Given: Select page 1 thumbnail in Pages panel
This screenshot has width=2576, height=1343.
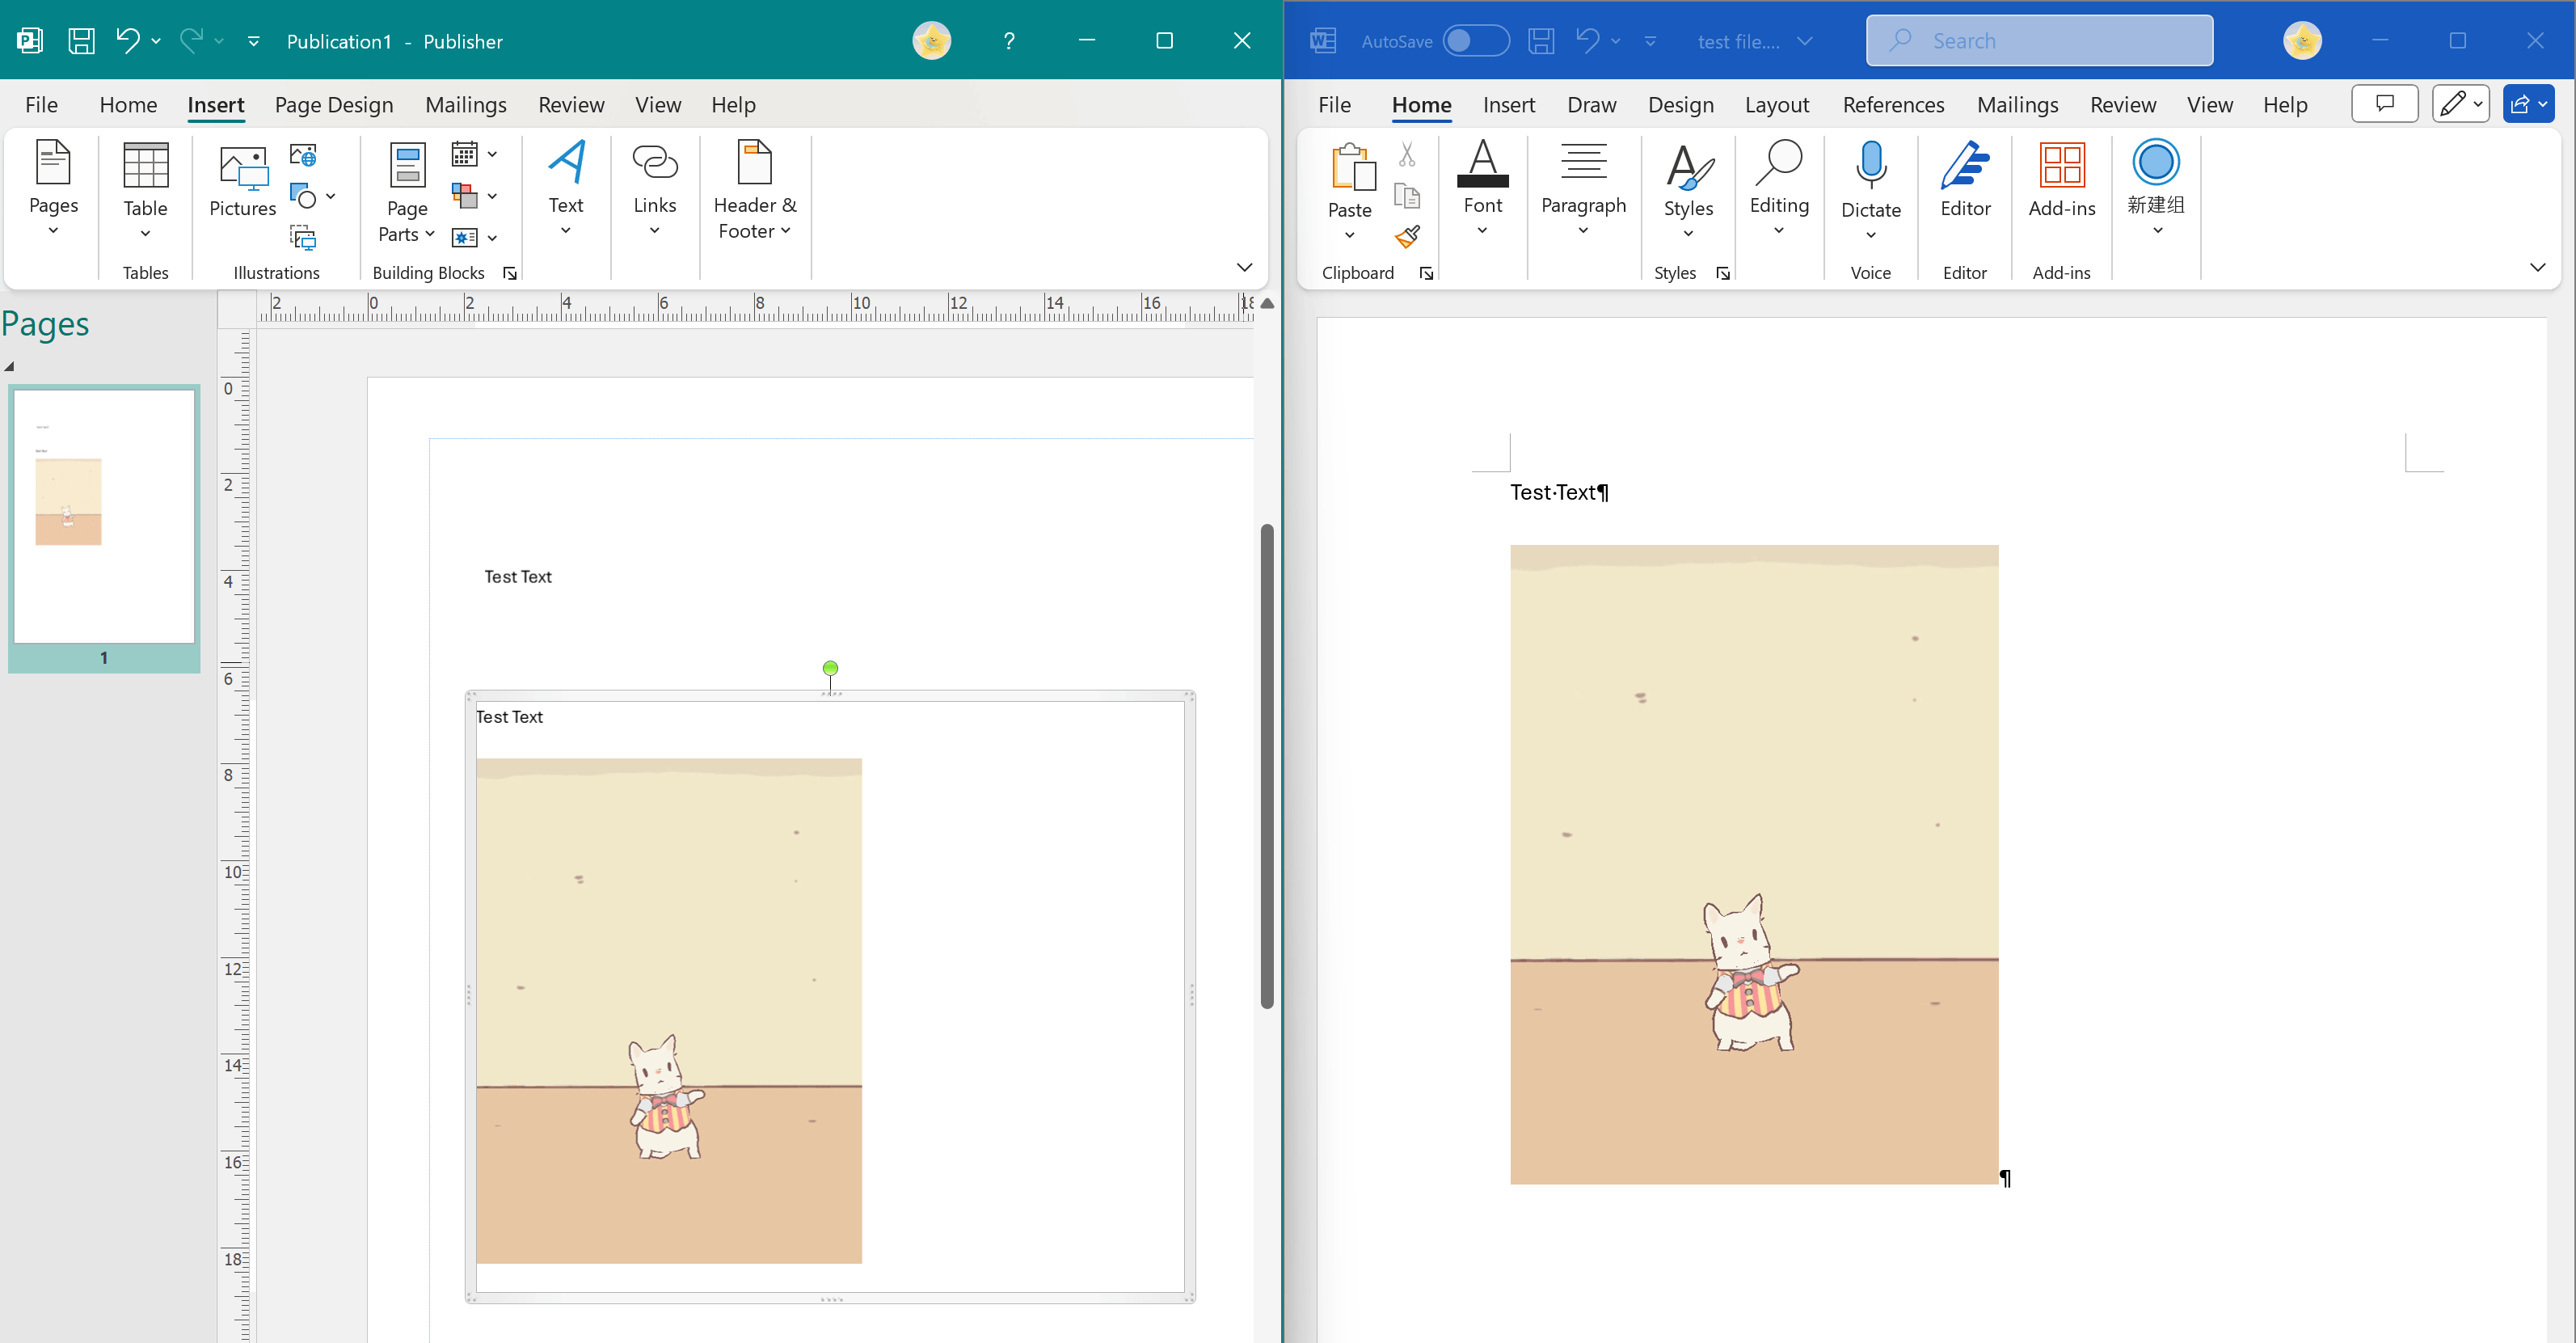Looking at the screenshot, I should tap(104, 516).
